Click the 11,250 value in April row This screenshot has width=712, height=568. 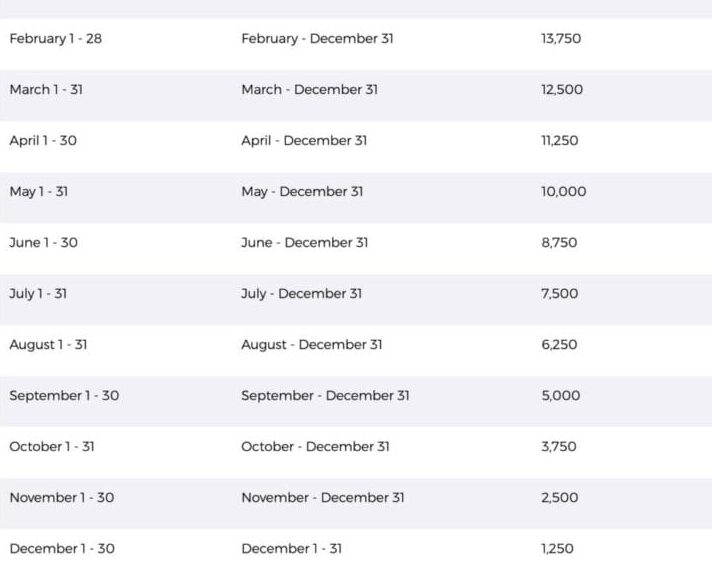pyautogui.click(x=559, y=140)
